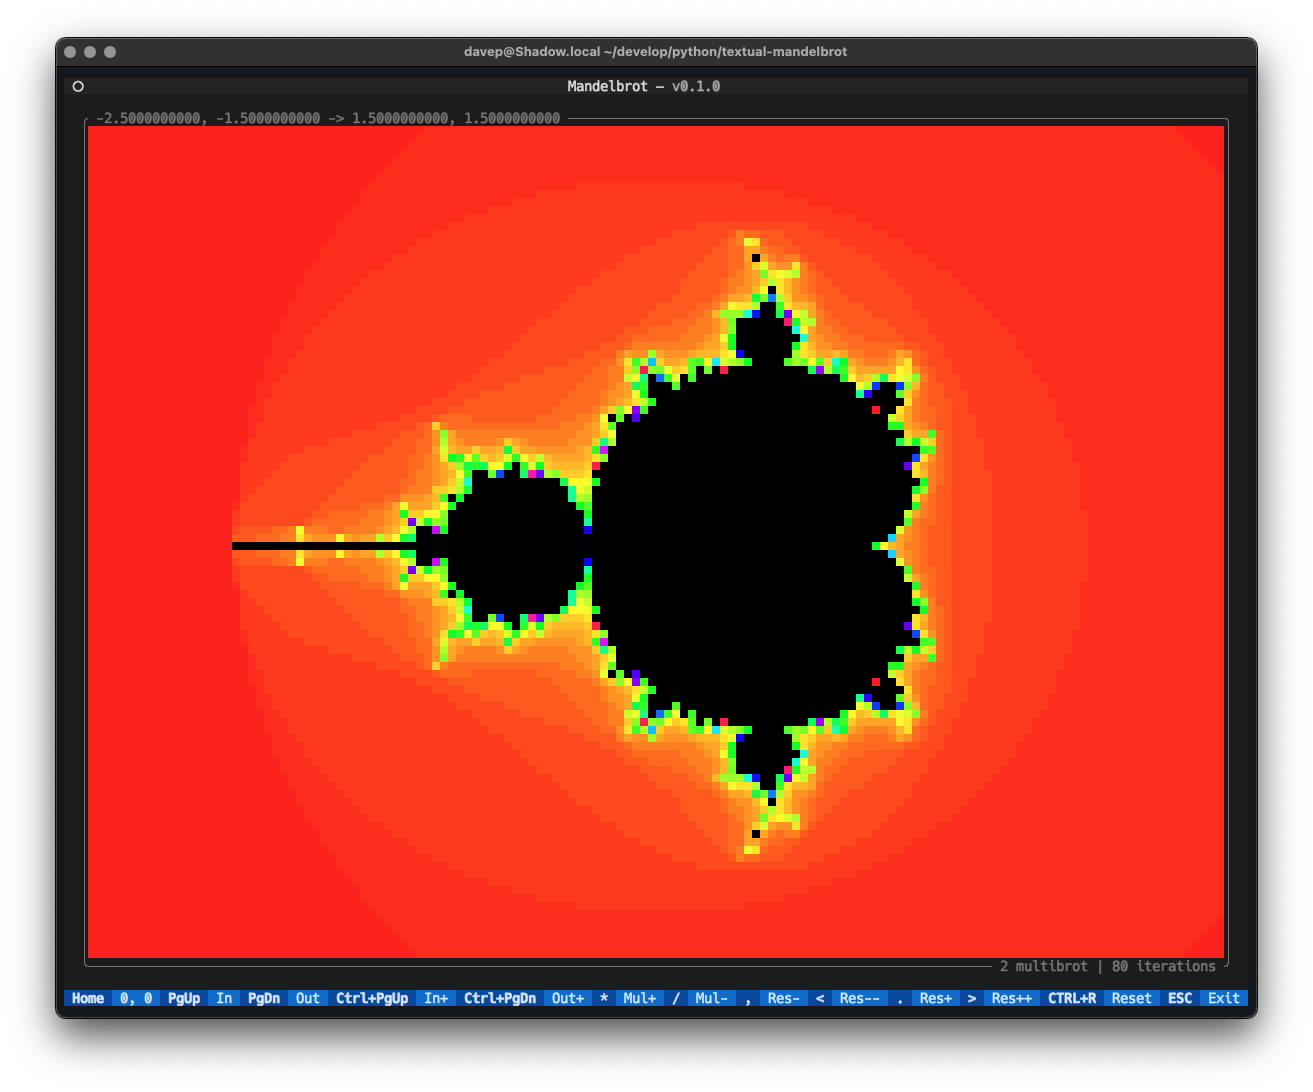The height and width of the screenshot is (1092, 1313).
Task: Increase the multibrot value with "Mul+"
Action: (x=639, y=998)
